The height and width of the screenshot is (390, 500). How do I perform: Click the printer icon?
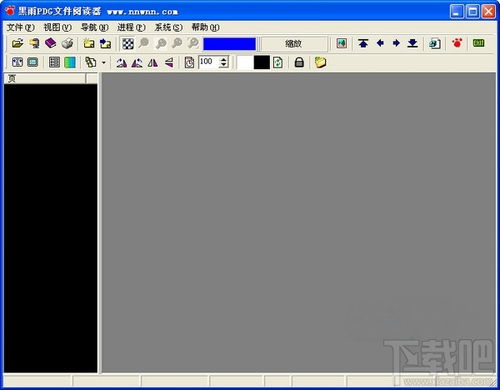67,43
